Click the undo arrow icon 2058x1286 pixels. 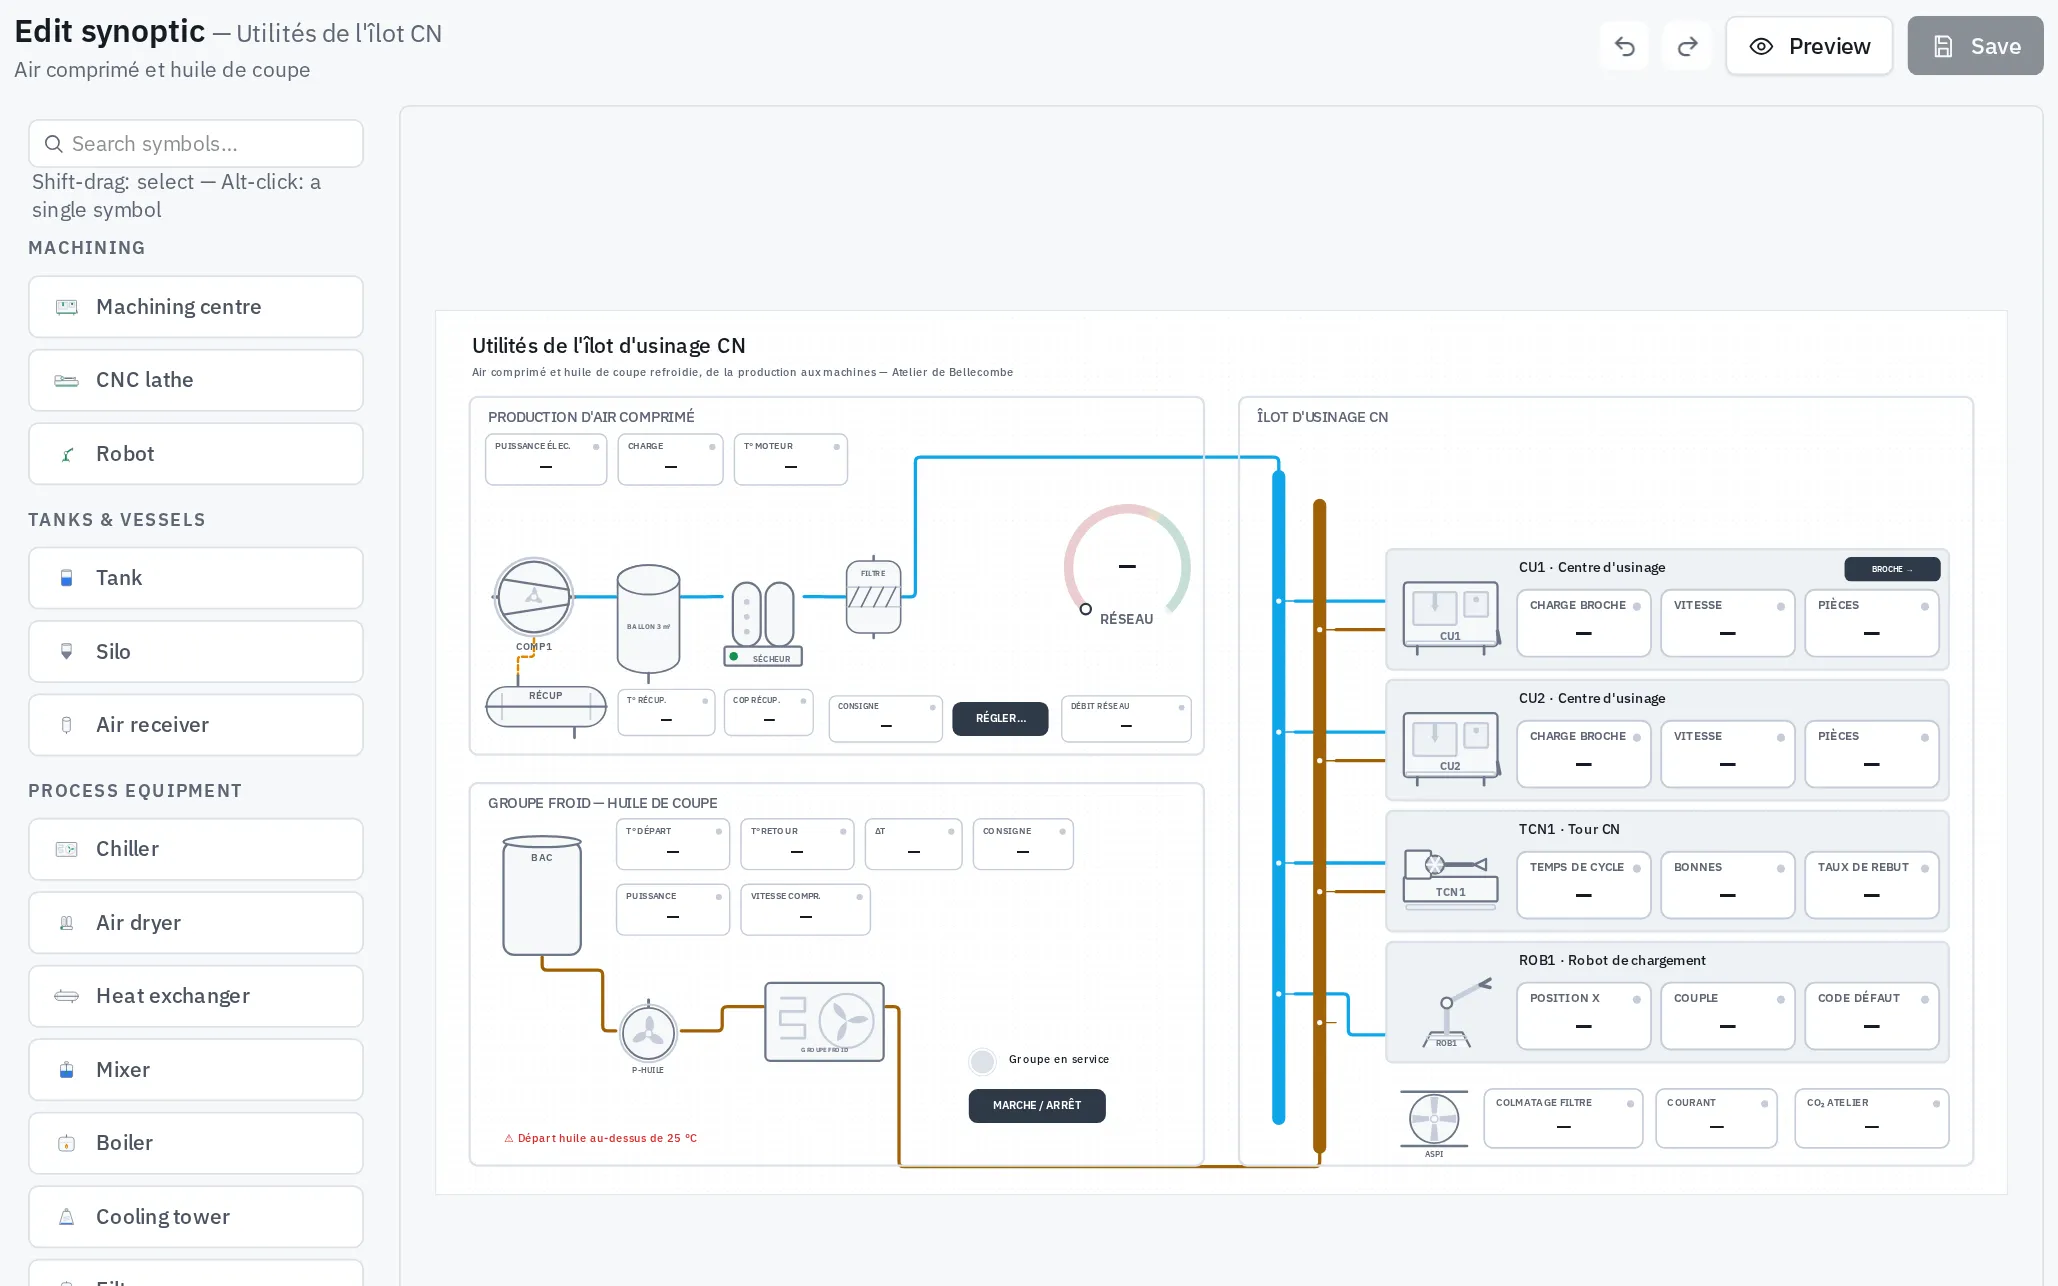point(1625,46)
